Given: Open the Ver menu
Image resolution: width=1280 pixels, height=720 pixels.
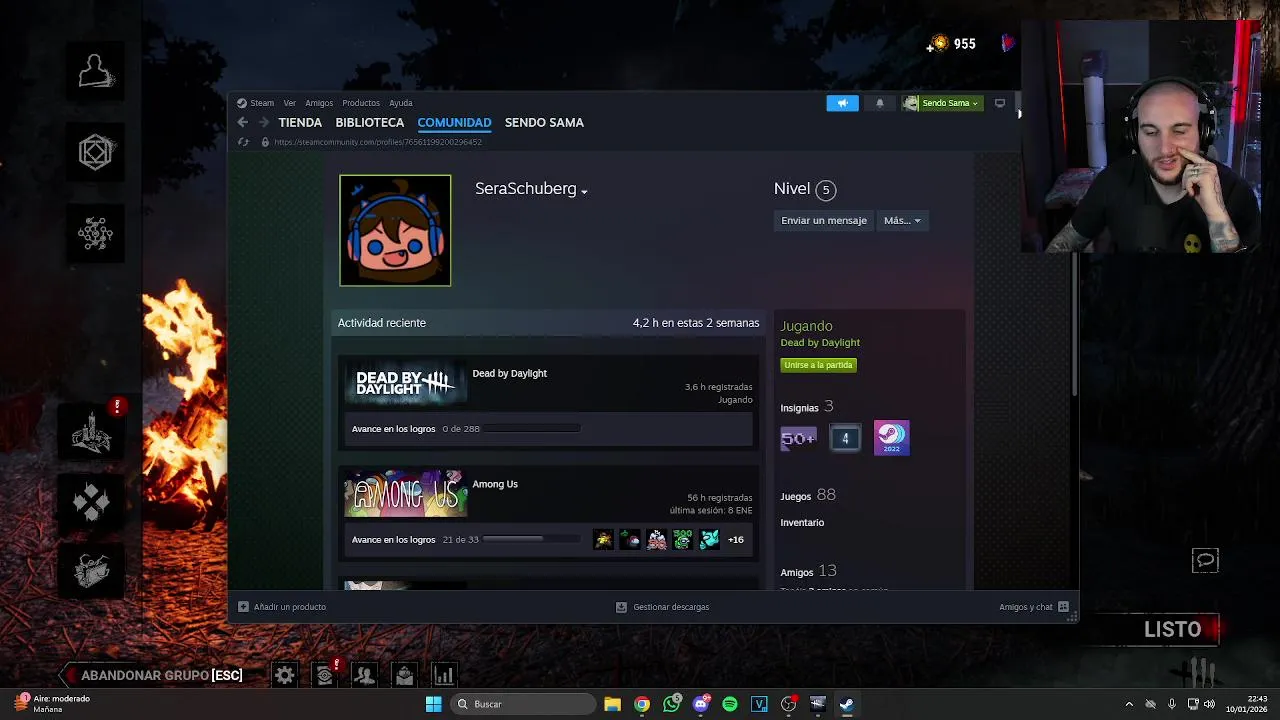Looking at the screenshot, I should pos(289,103).
